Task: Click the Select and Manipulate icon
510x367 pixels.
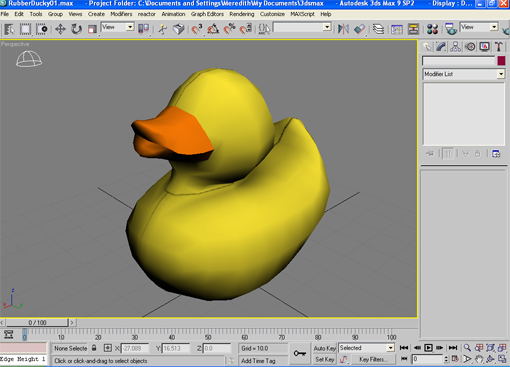Action: (x=163, y=29)
